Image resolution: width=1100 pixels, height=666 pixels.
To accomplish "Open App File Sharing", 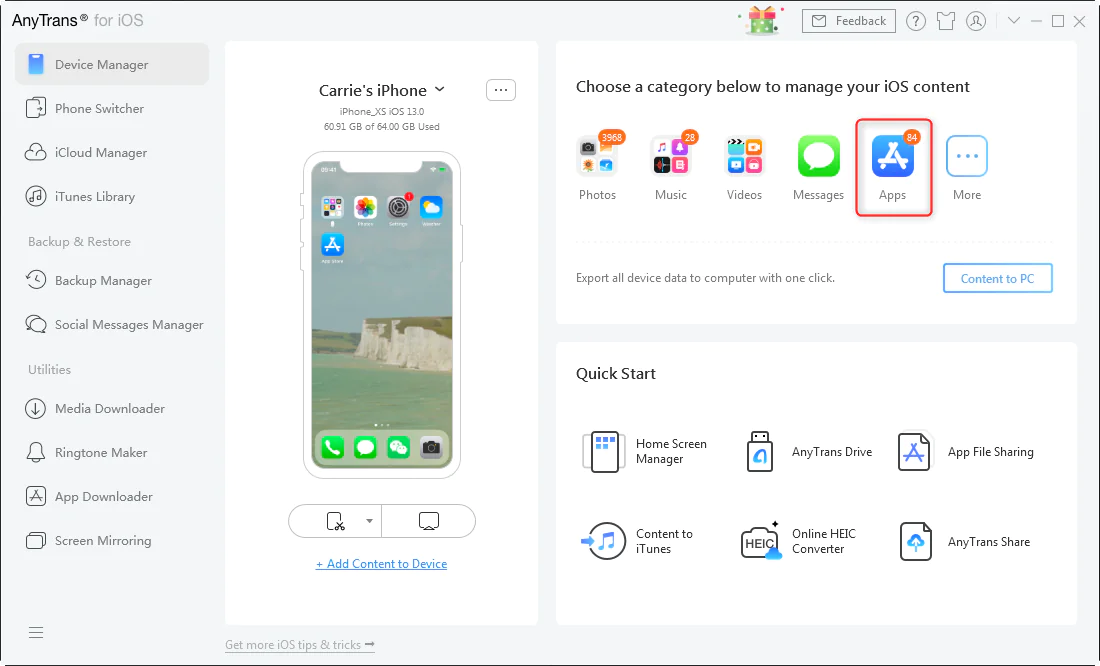I will click(965, 451).
